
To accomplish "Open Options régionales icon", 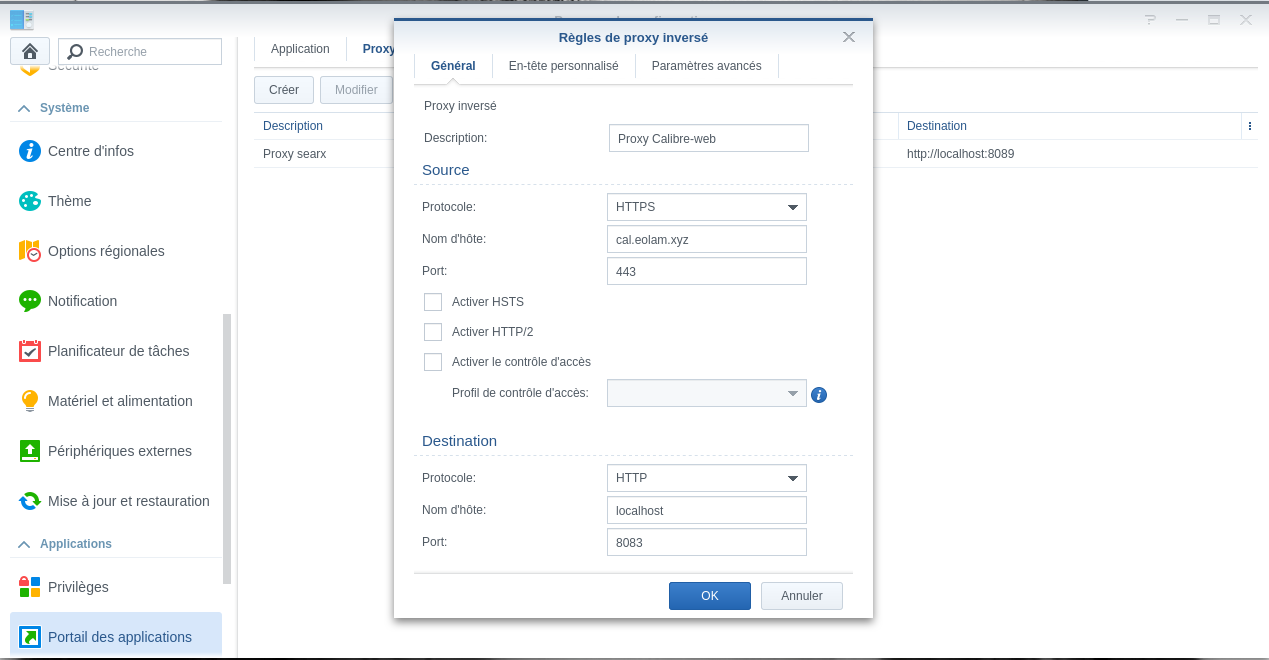I will [x=30, y=251].
